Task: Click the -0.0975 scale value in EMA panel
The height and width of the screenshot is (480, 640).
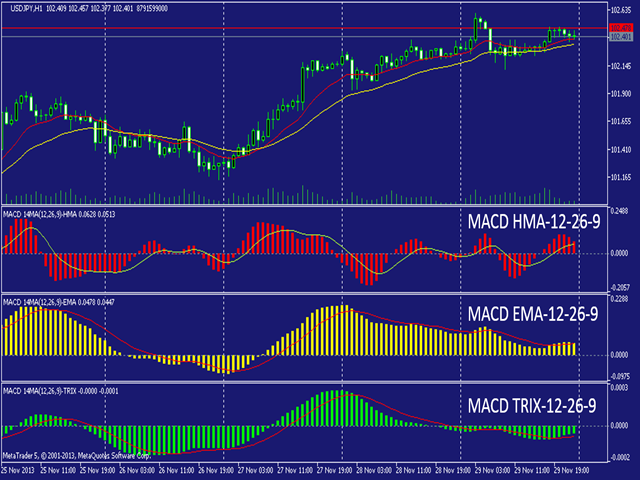Action: point(620,376)
